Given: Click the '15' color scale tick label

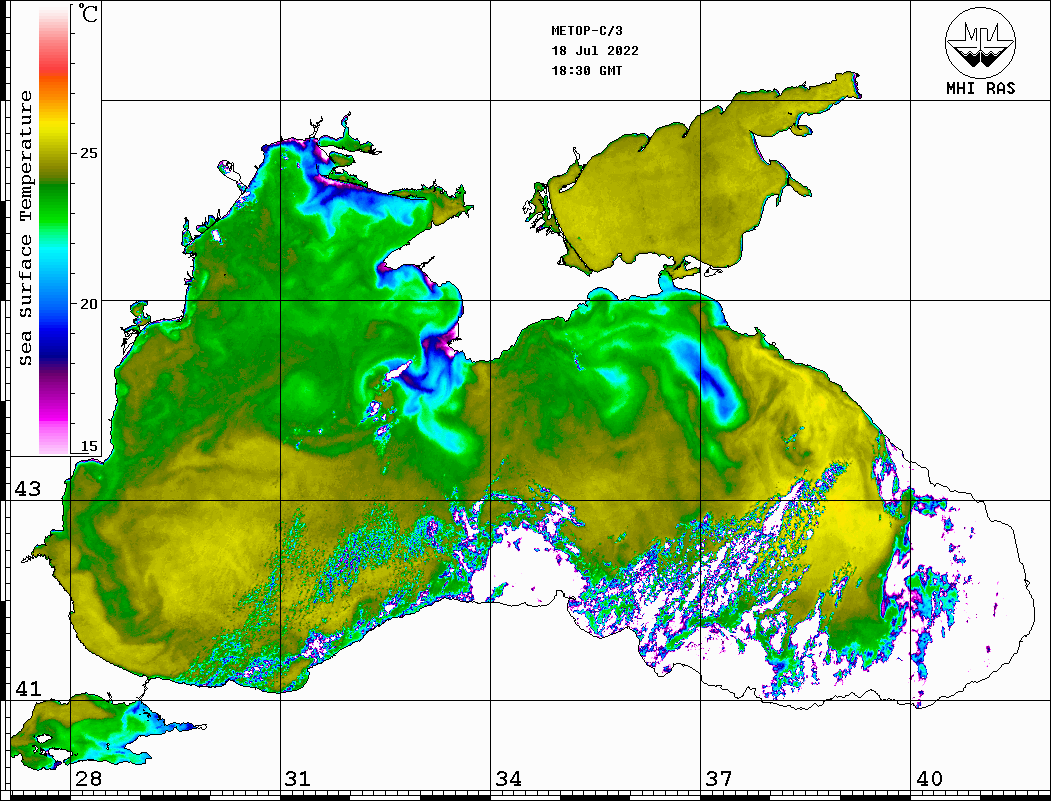Looking at the screenshot, I should (x=89, y=446).
